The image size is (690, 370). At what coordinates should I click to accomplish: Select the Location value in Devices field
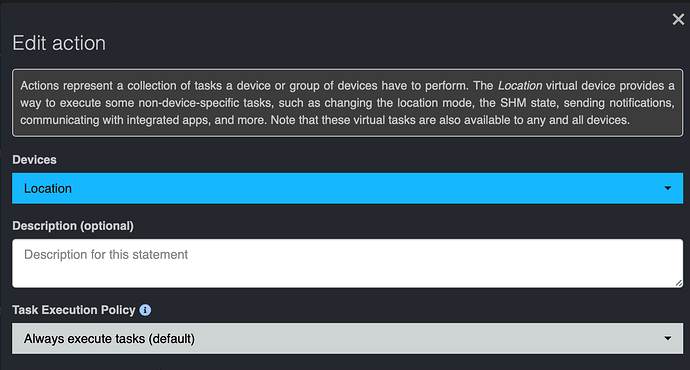(x=48, y=189)
